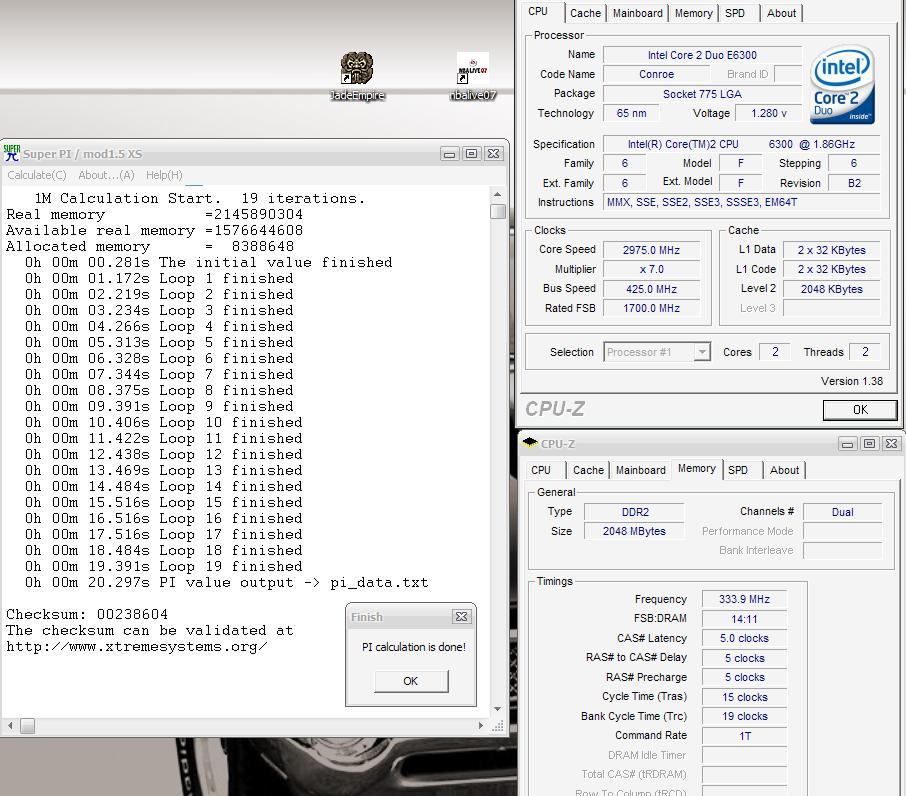
Task: Click the CPU-Z OK button
Action: (x=860, y=410)
